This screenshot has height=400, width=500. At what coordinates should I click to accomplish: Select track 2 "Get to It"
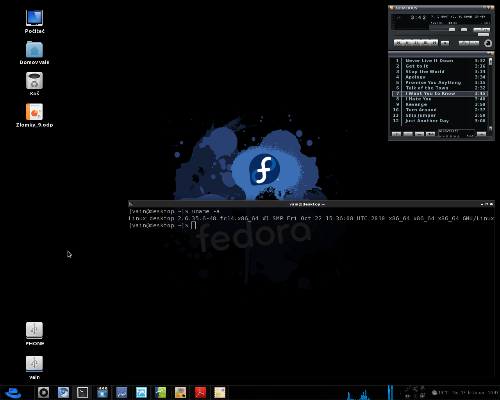(x=440, y=66)
